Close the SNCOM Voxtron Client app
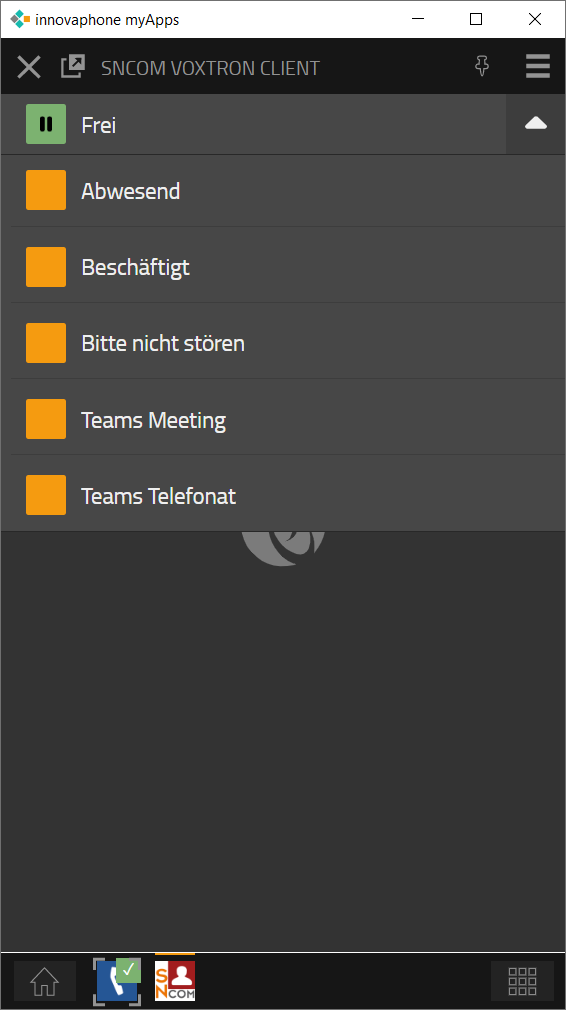The width and height of the screenshot is (566, 1010). click(x=29, y=67)
